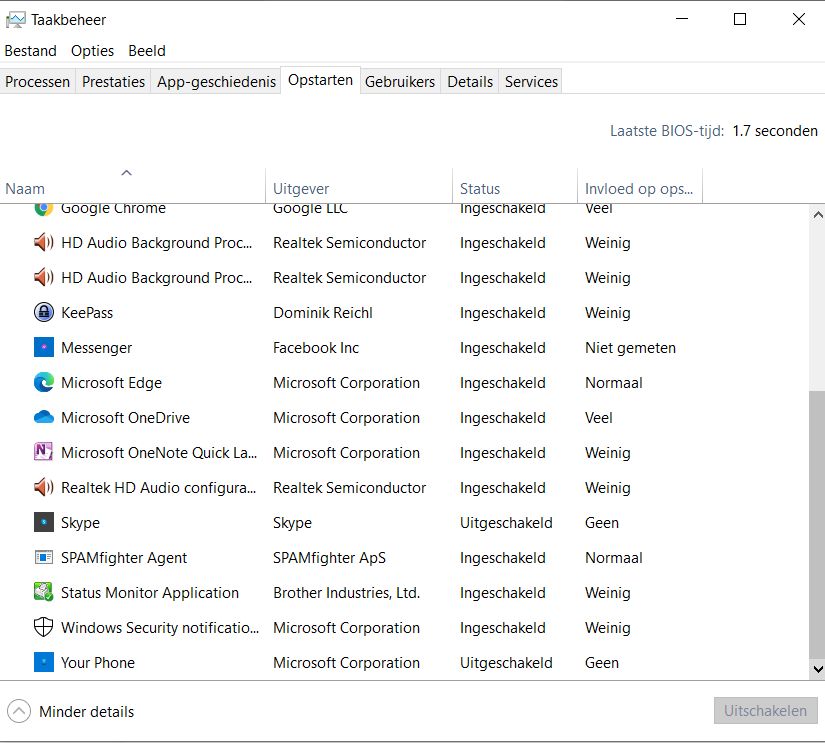Switch to the Prestaties tab
Viewport: 825px width, 743px height.
click(113, 82)
